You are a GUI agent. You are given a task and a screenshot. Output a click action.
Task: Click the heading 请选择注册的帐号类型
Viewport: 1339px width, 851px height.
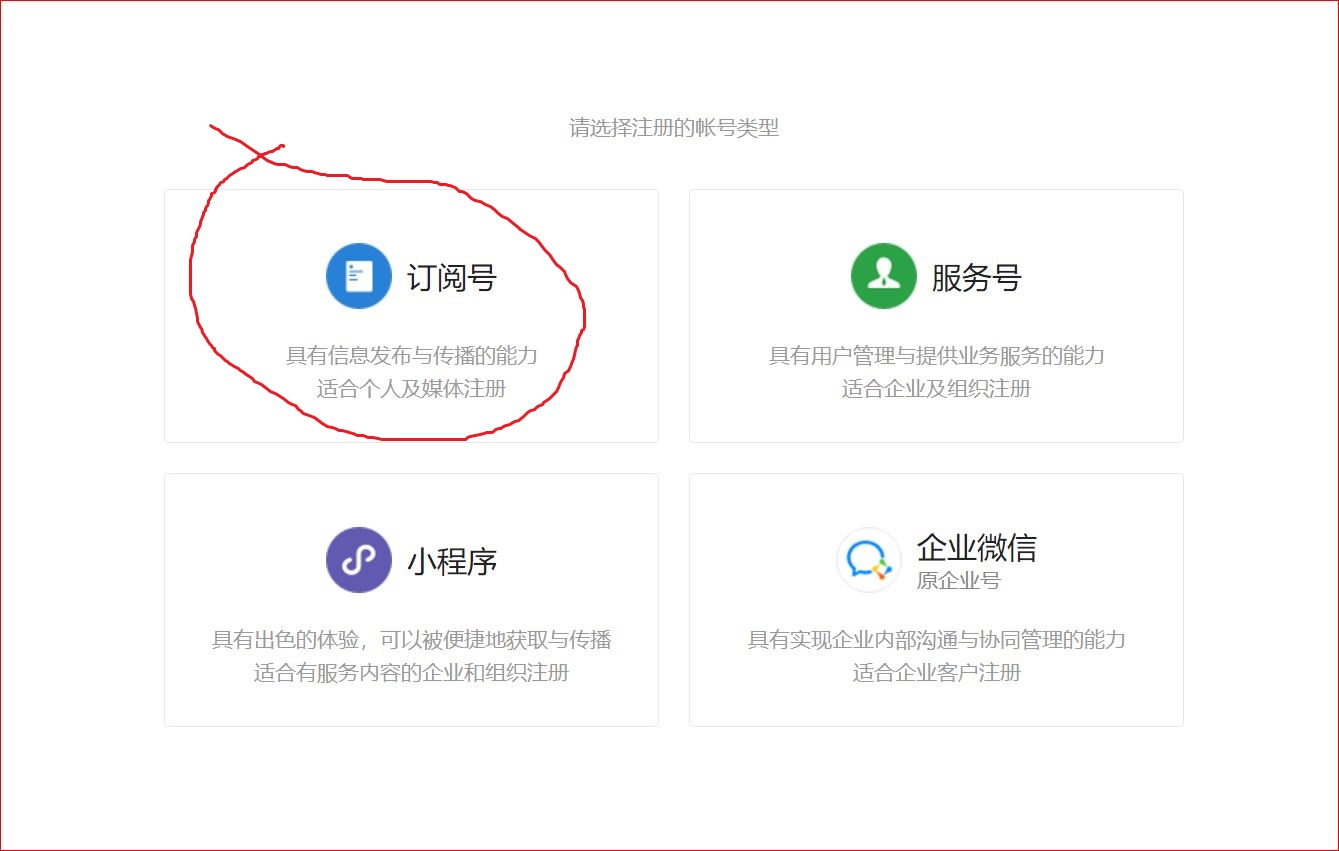click(x=674, y=128)
